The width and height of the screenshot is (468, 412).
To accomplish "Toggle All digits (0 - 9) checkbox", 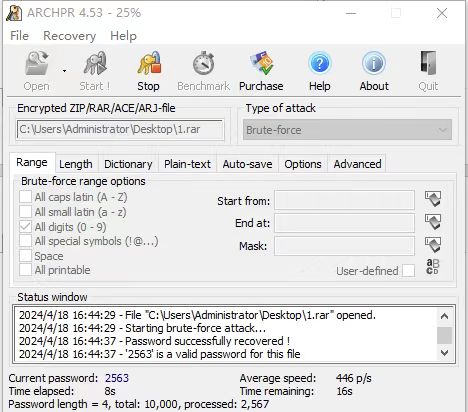I will pos(25,227).
